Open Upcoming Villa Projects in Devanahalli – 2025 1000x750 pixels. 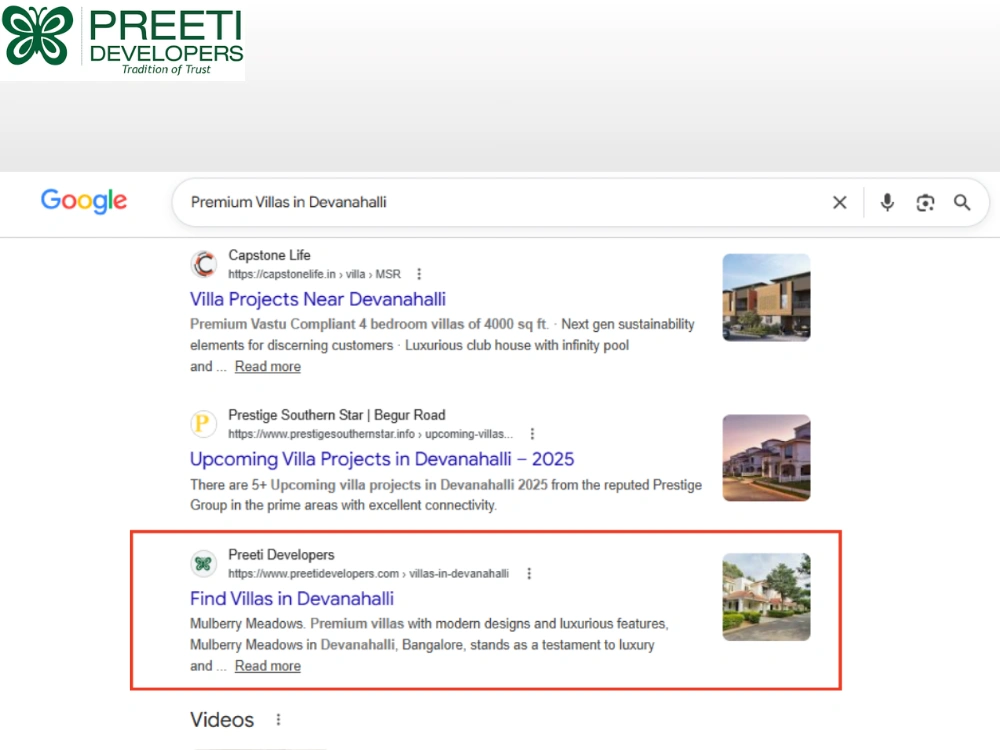tap(382, 459)
